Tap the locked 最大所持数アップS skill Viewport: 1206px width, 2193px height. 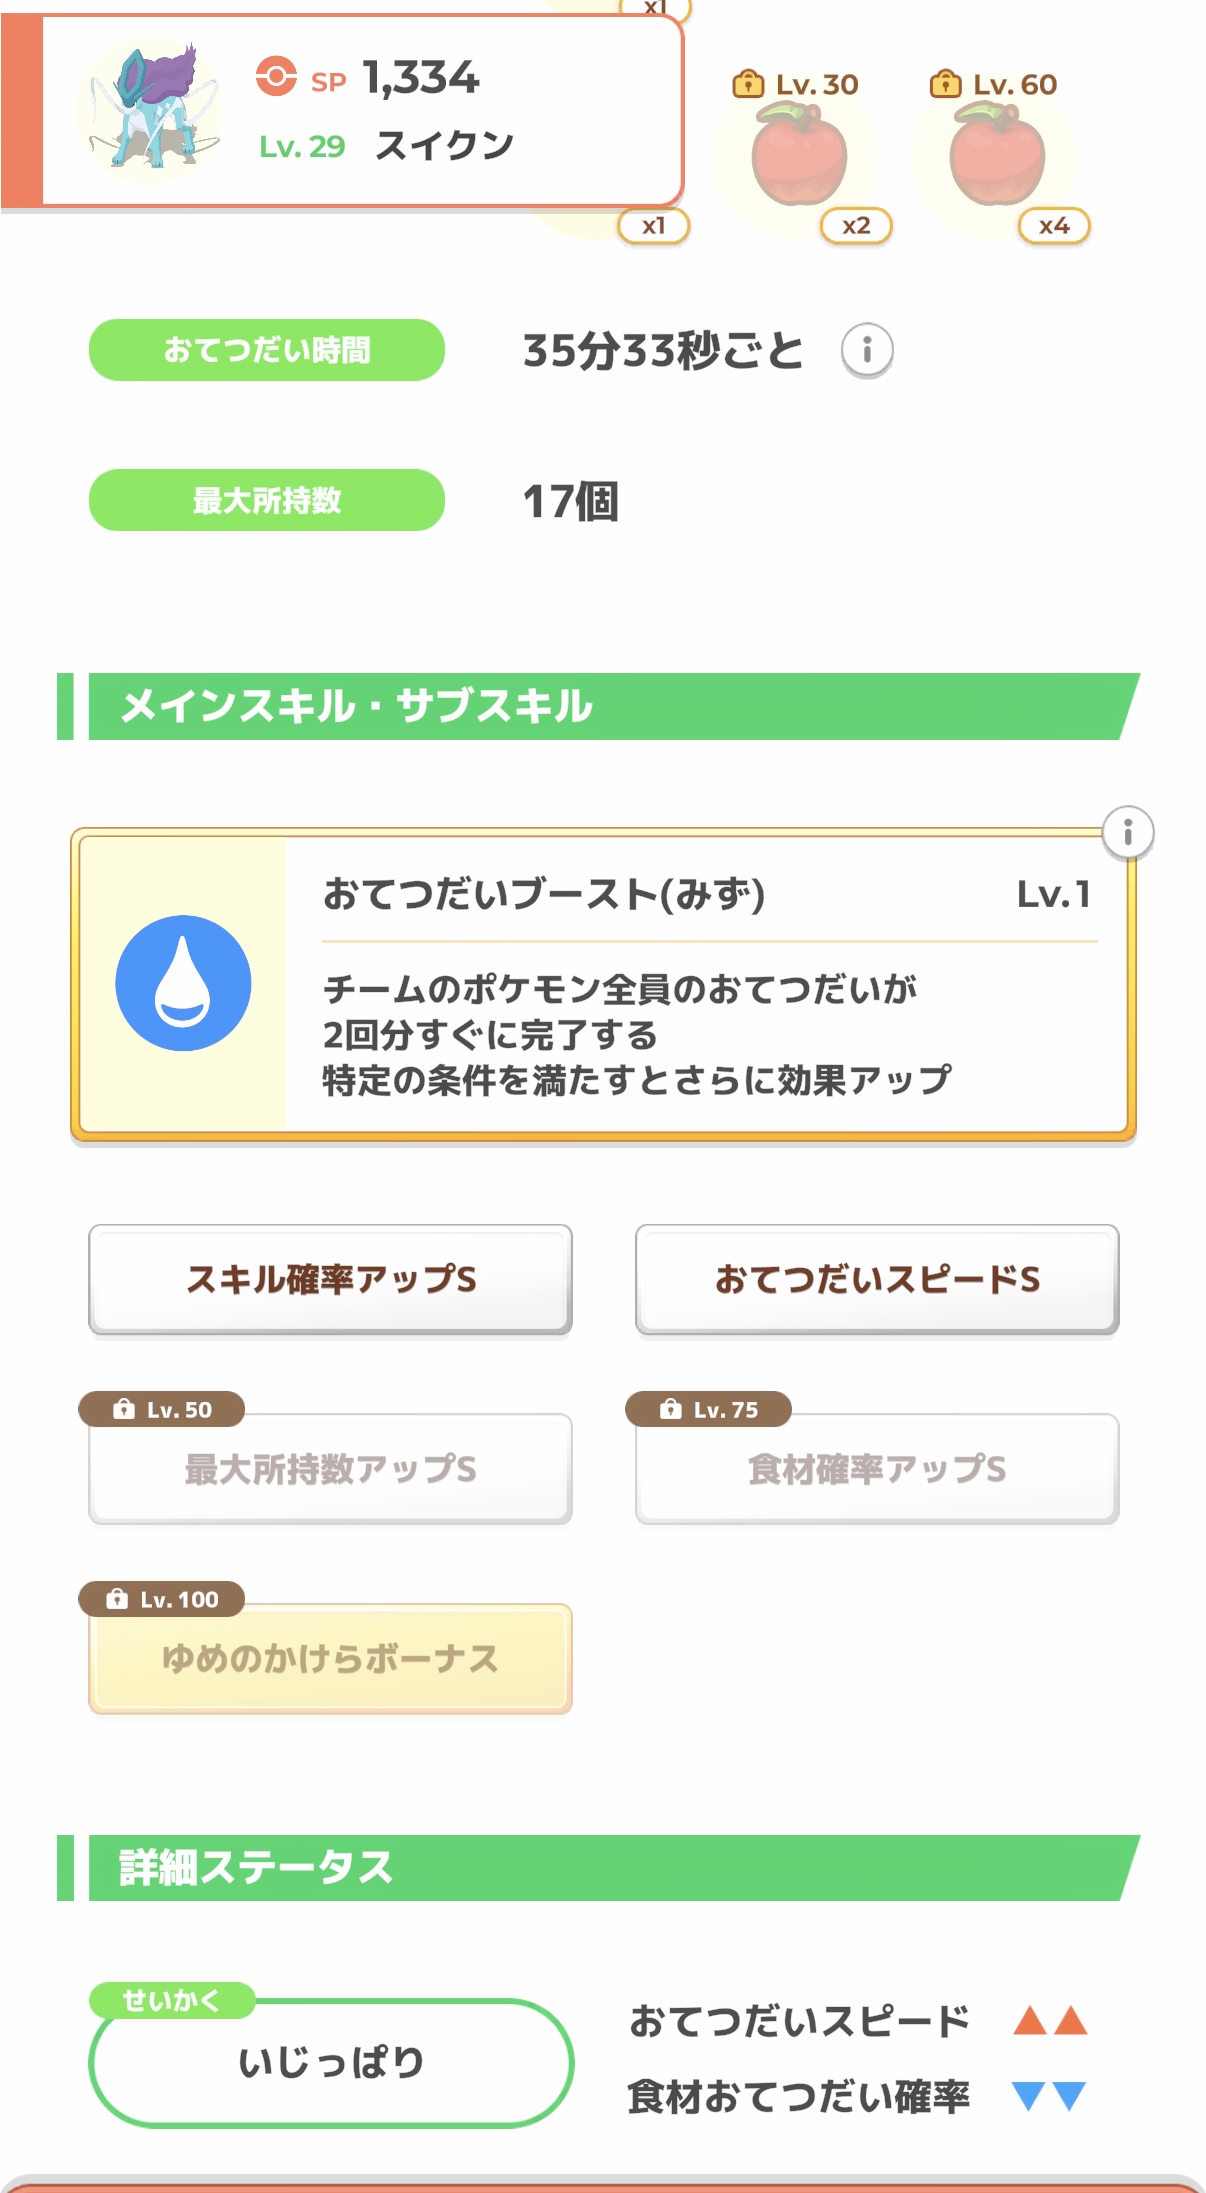coord(330,1469)
